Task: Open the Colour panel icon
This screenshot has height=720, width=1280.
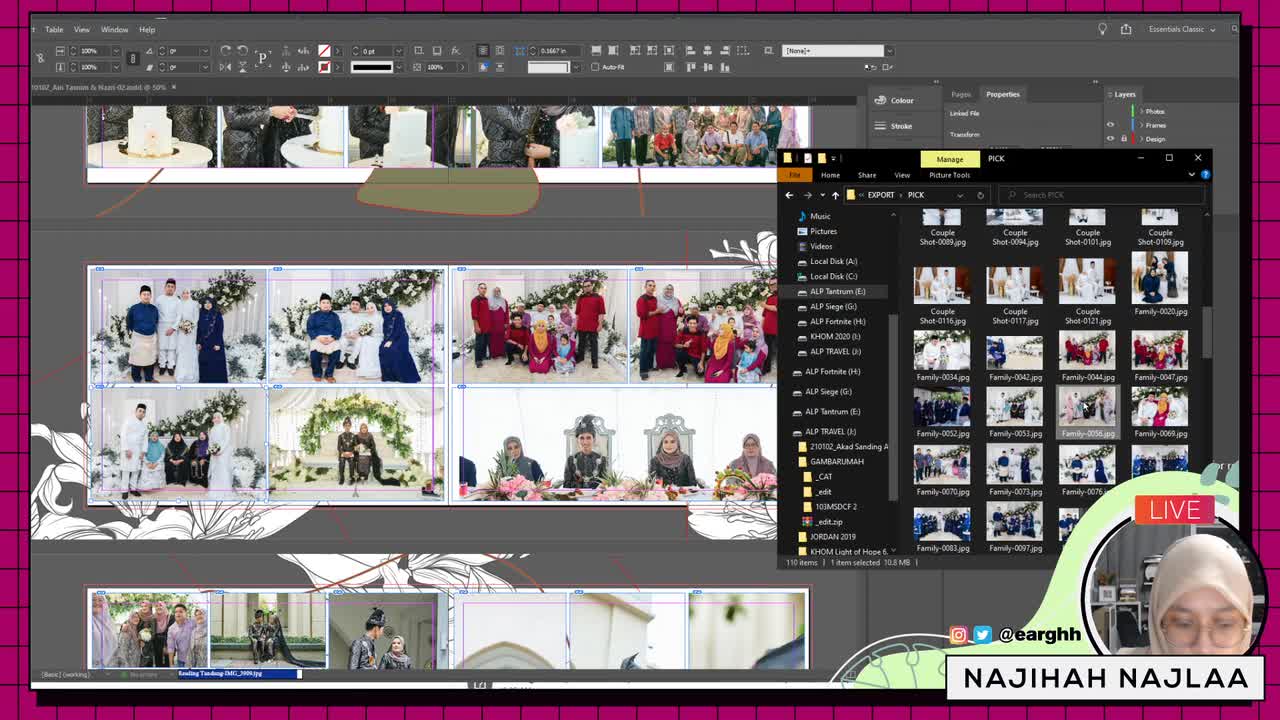Action: click(881, 100)
